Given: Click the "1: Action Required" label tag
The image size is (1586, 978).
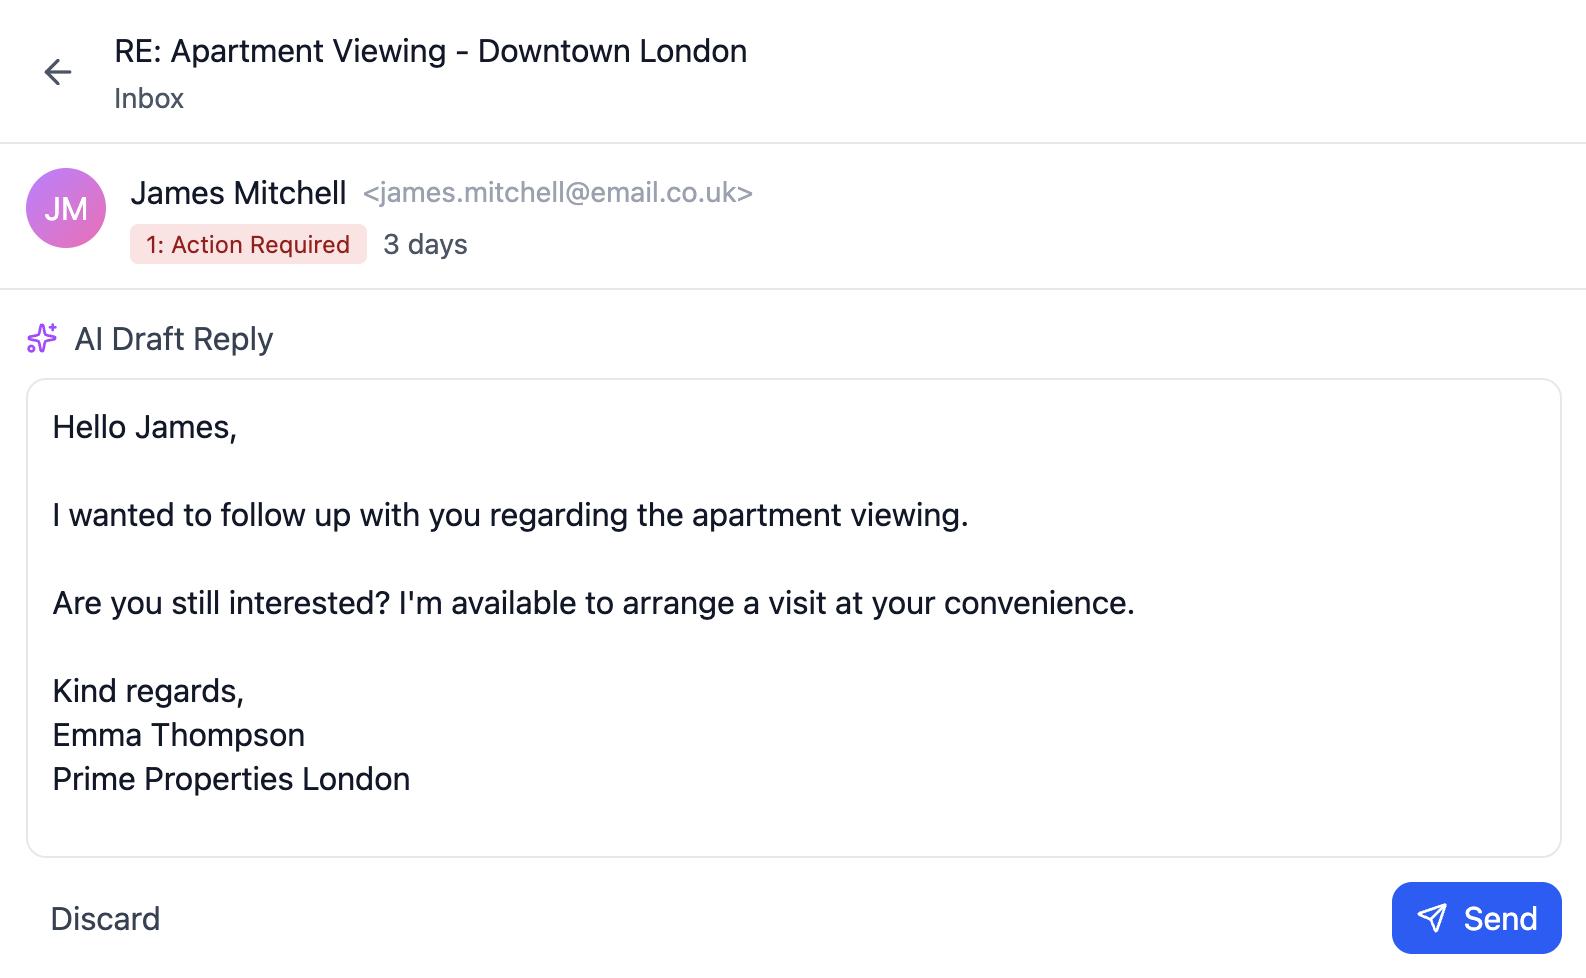Looking at the screenshot, I should tap(248, 245).
